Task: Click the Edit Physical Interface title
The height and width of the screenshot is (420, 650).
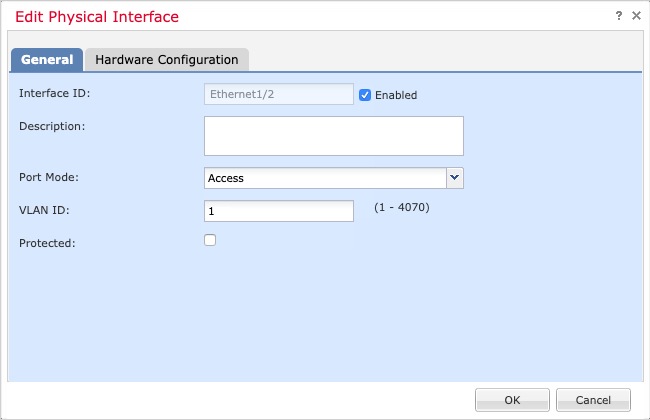Action: pyautogui.click(x=97, y=17)
